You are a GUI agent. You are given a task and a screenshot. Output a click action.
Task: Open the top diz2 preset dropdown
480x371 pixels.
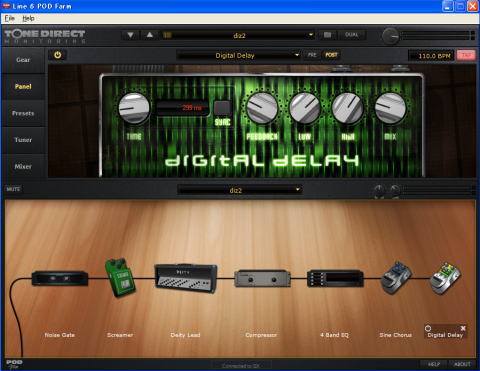pyautogui.click(x=239, y=35)
